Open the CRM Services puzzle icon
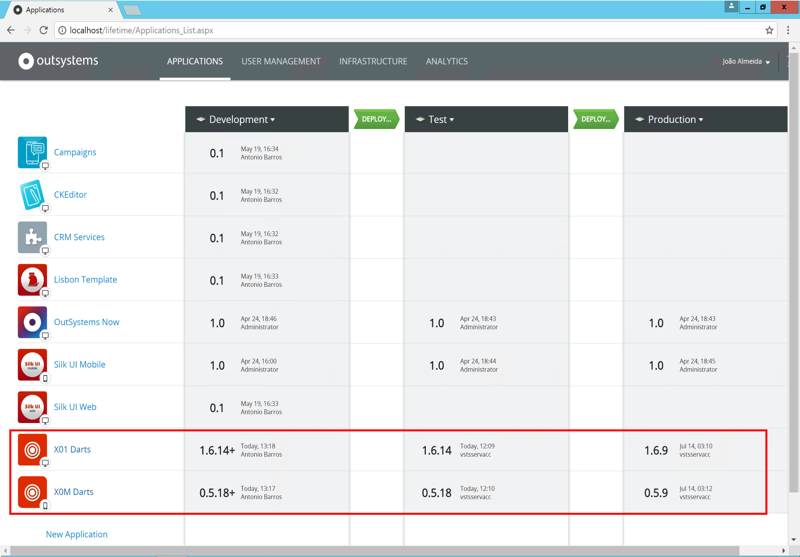 point(32,237)
